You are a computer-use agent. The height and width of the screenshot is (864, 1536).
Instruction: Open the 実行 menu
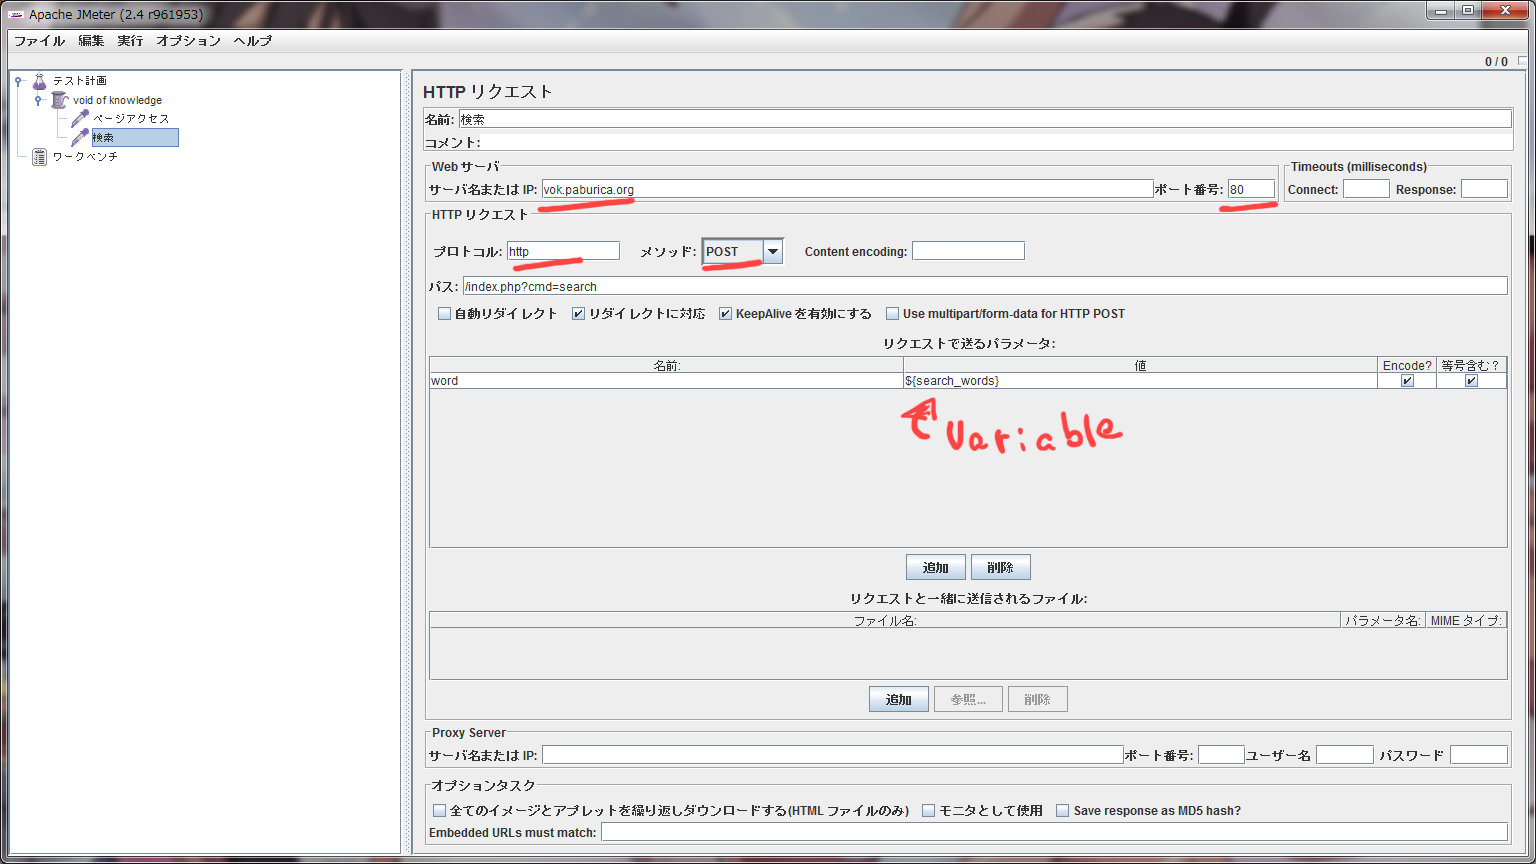coord(130,41)
